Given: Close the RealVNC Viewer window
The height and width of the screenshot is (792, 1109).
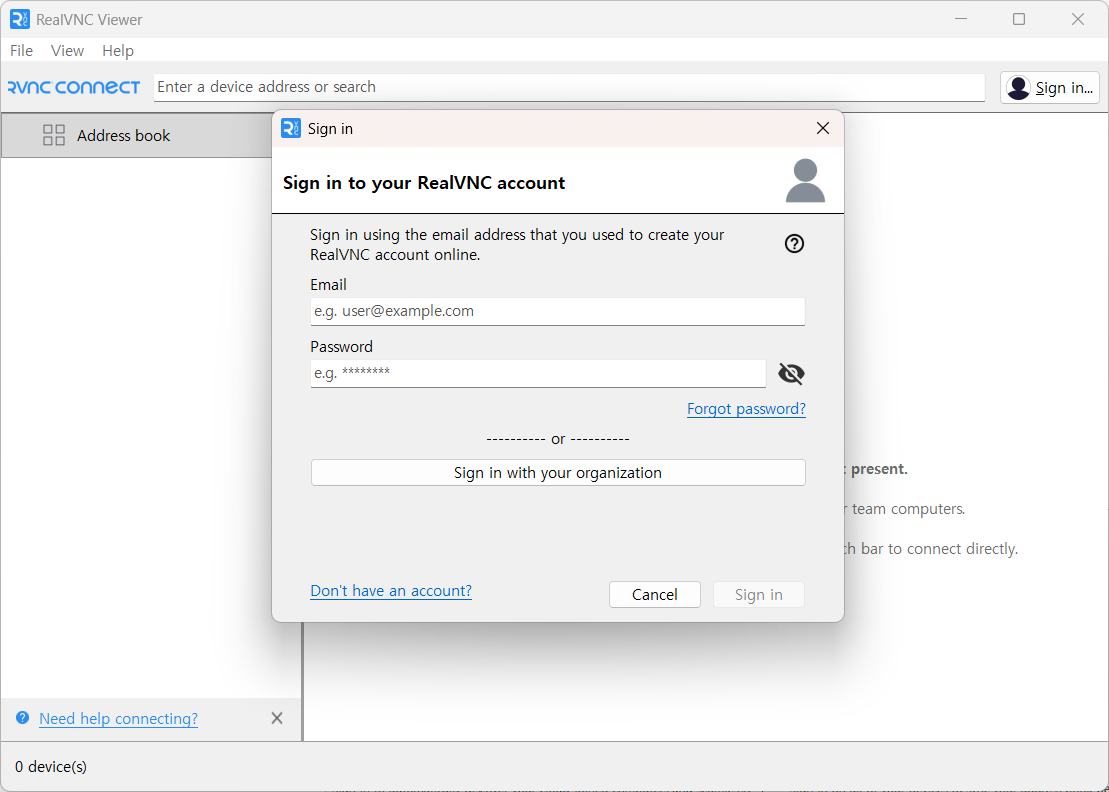Looking at the screenshot, I should 1078,19.
